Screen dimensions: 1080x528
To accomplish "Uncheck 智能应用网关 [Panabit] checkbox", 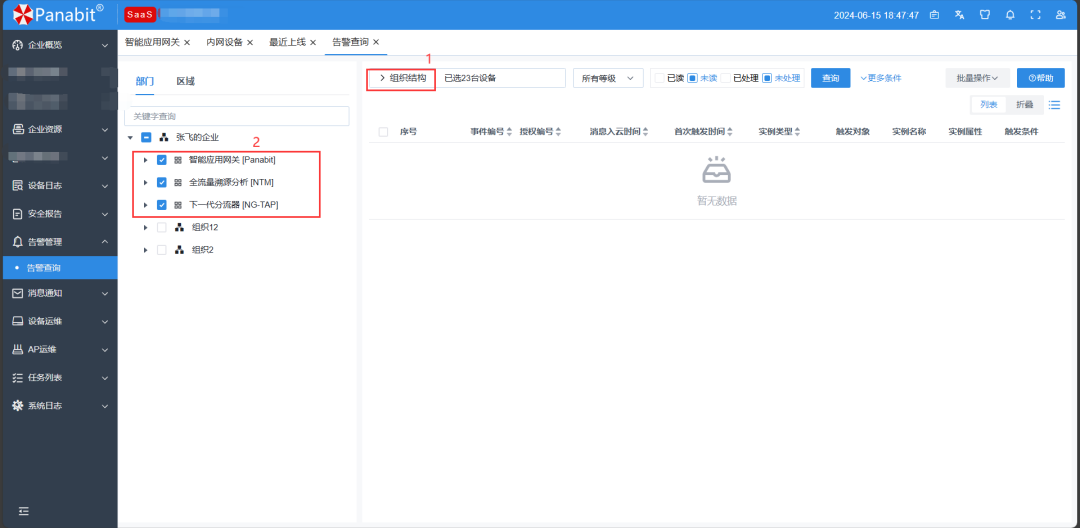I will [162, 160].
